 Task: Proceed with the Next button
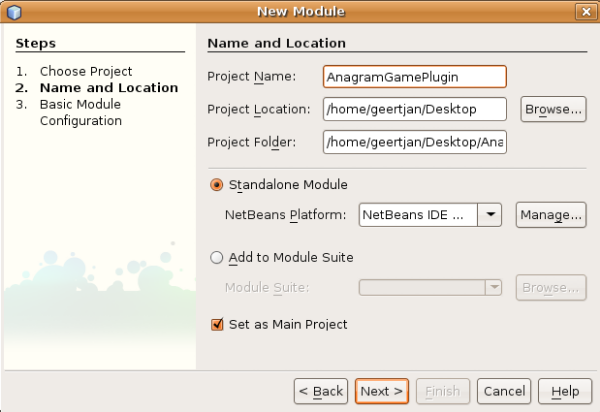(382, 391)
